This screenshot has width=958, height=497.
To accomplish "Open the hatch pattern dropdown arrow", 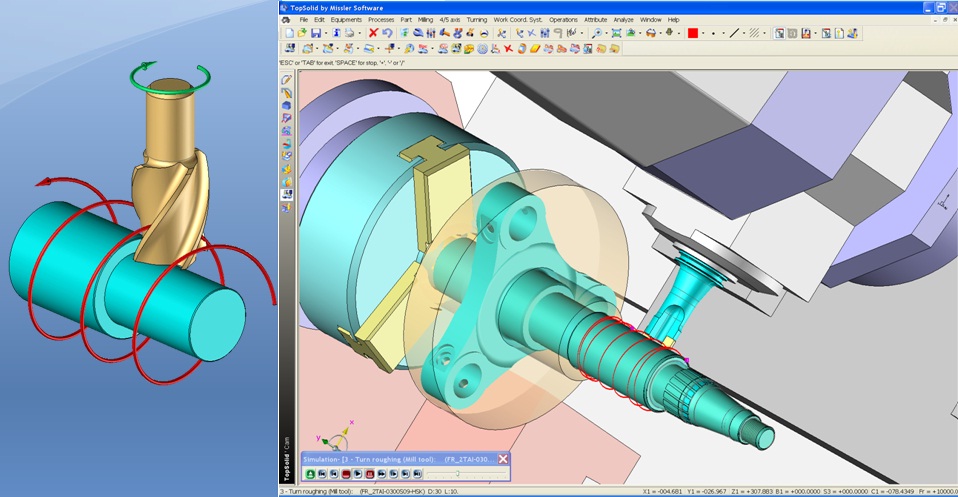I will coord(764,33).
